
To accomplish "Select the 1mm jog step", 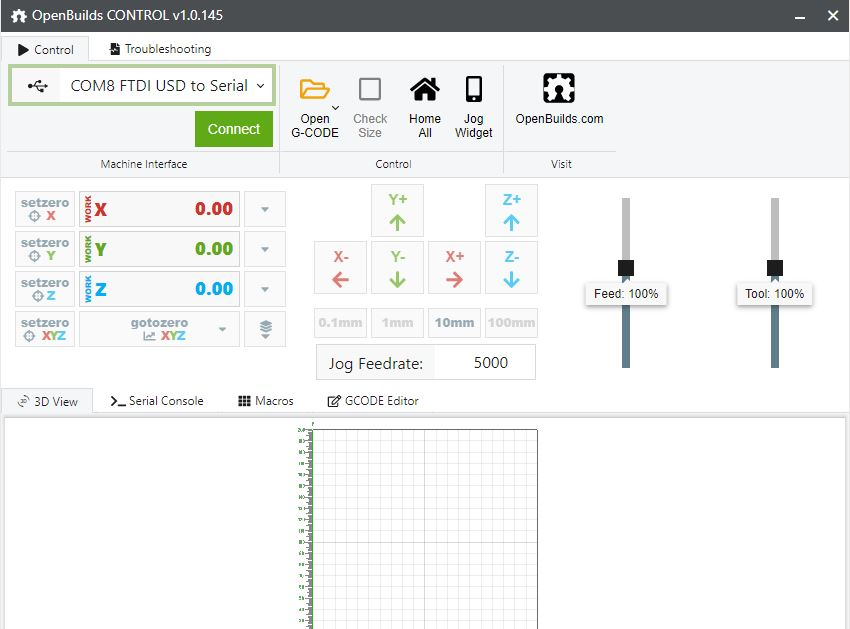I will click(x=397, y=323).
